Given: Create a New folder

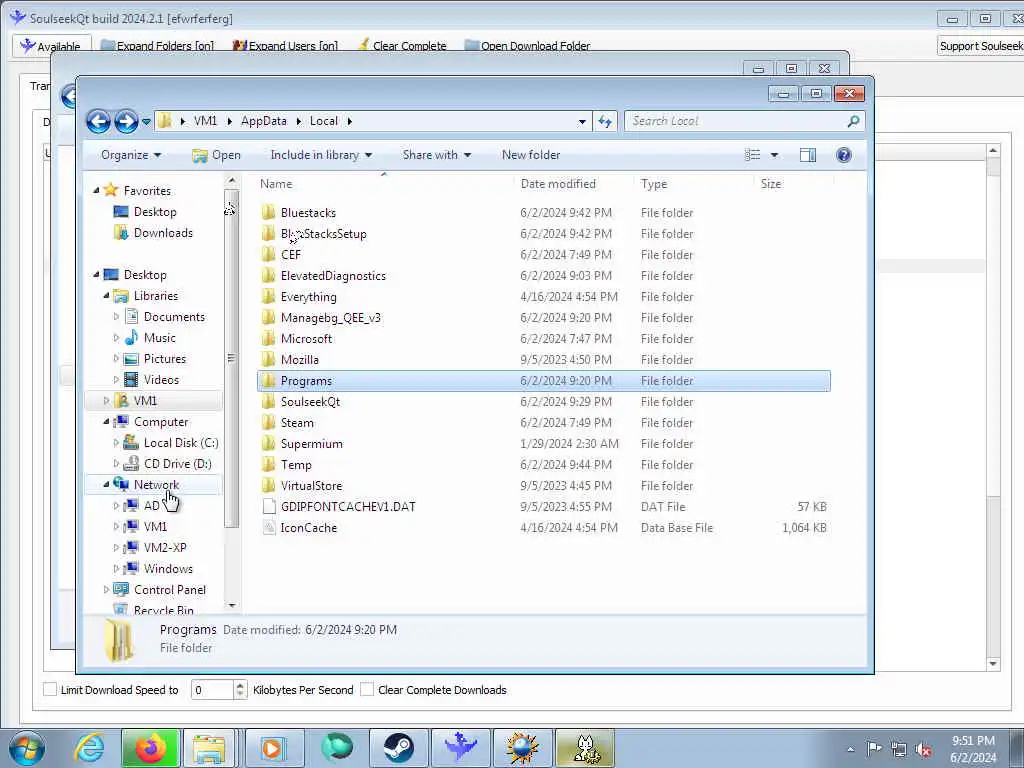Looking at the screenshot, I should click(x=531, y=155).
